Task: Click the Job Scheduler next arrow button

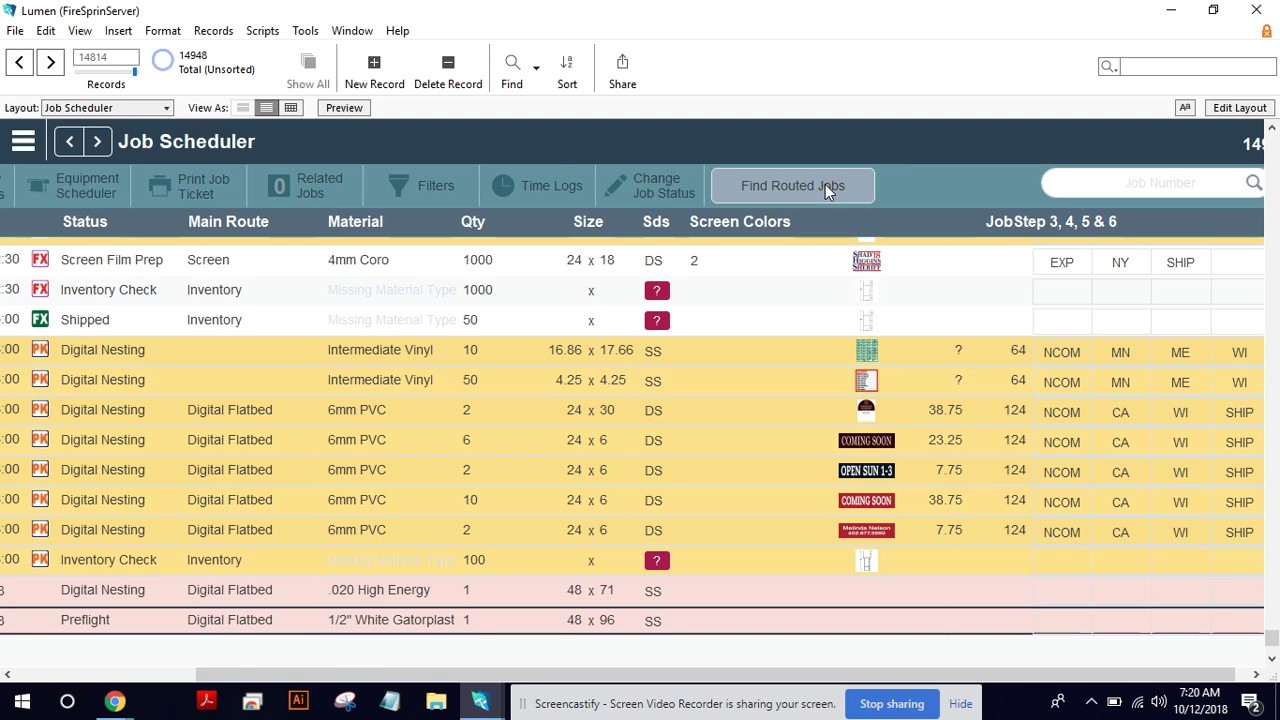Action: pyautogui.click(x=97, y=142)
